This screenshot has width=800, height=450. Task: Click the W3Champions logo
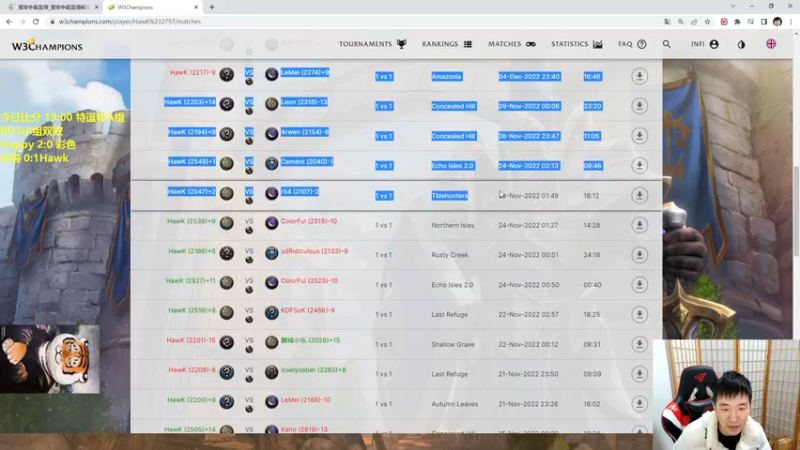click(x=47, y=45)
